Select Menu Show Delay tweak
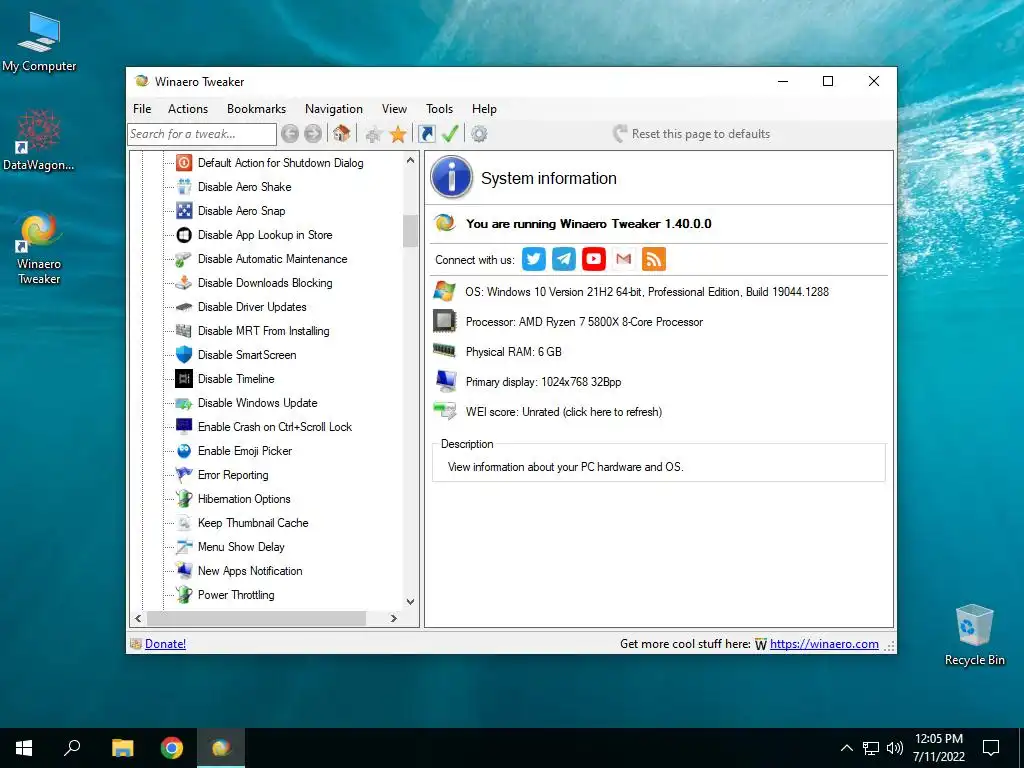Viewport: 1024px width, 768px height. pos(241,547)
